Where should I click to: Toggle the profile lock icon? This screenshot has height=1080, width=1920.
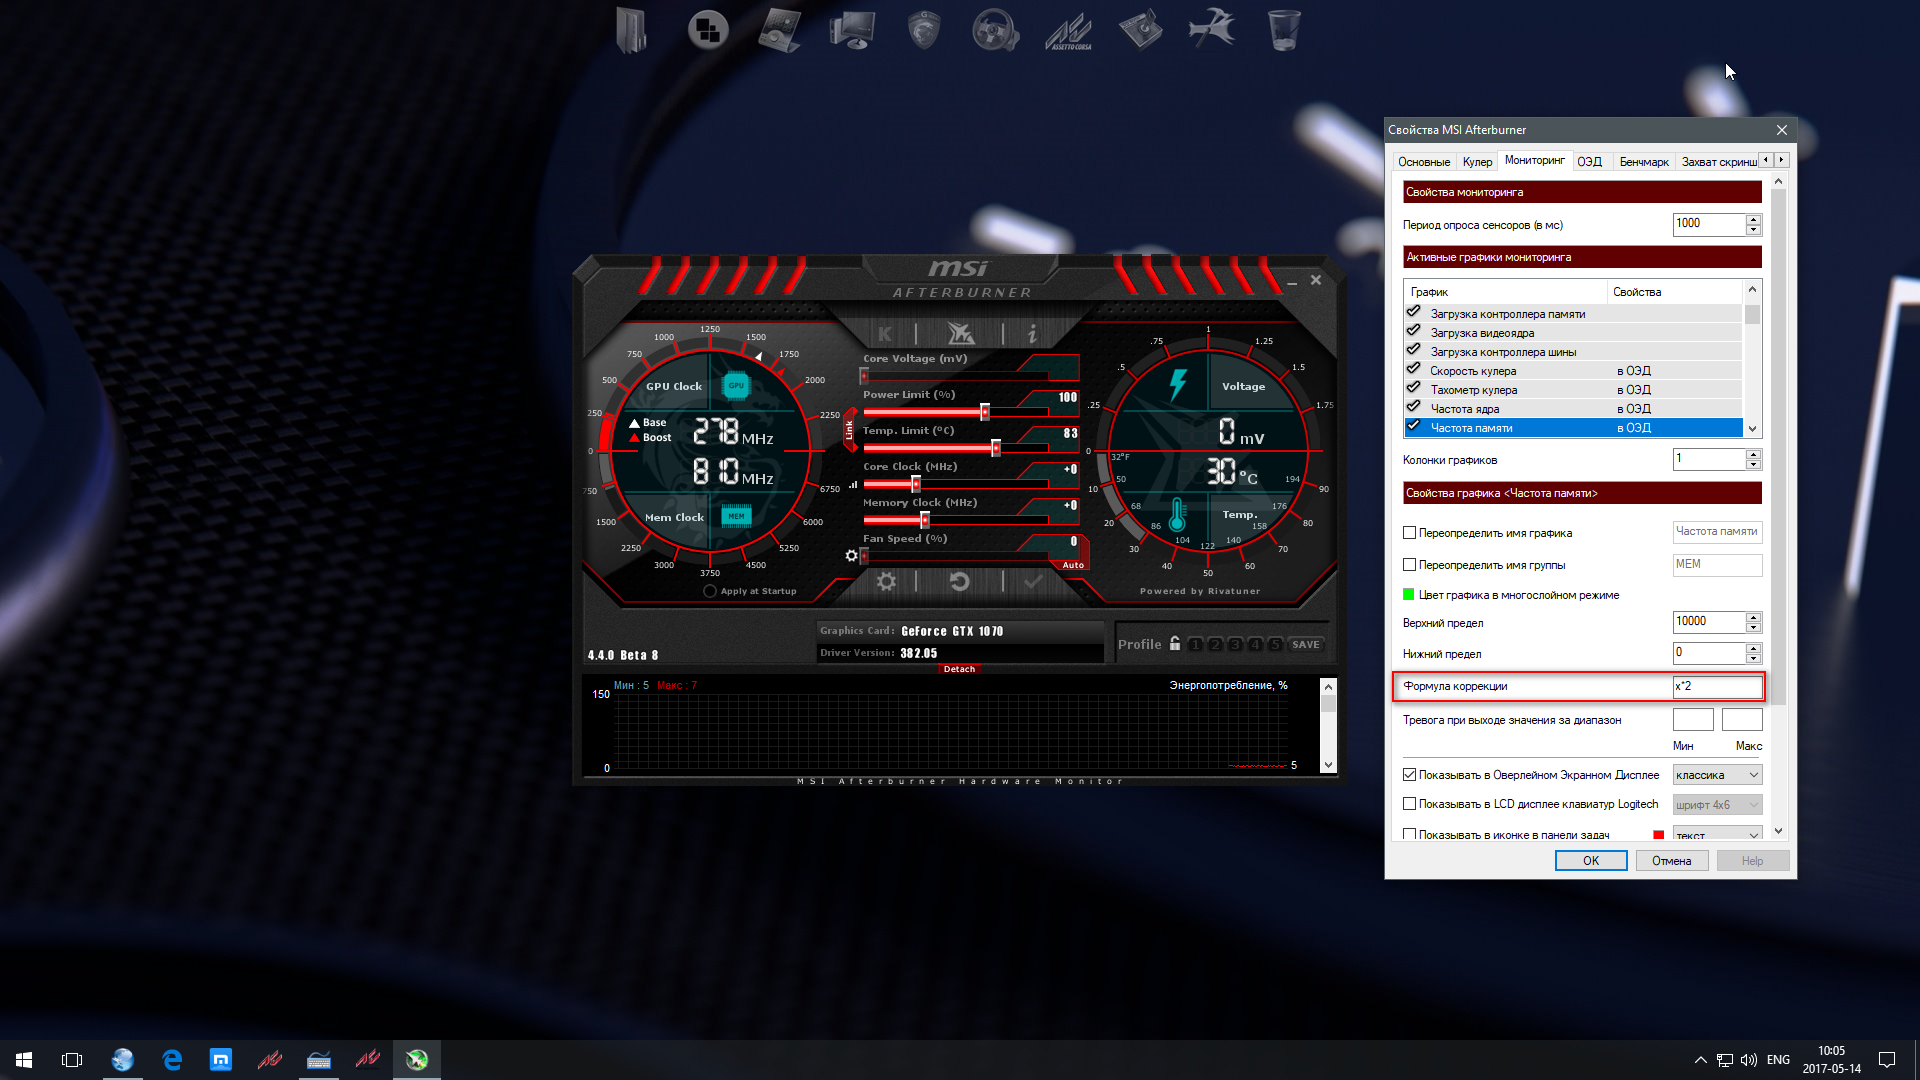tap(1175, 644)
